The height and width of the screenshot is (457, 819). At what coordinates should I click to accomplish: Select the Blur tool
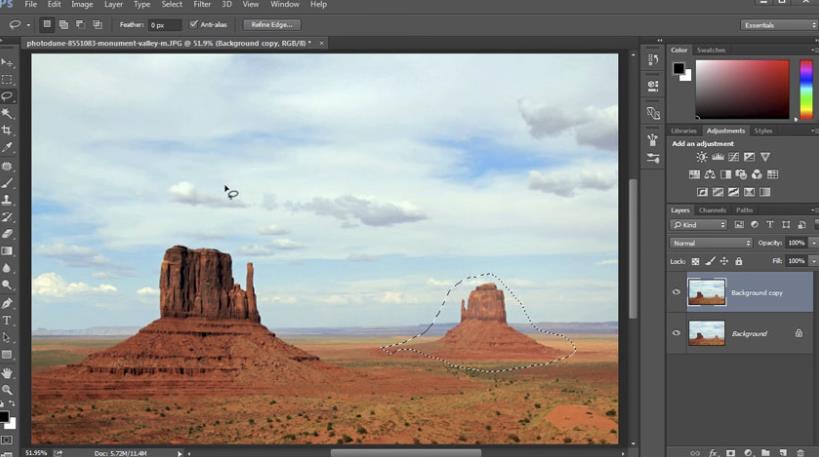coord(7,268)
